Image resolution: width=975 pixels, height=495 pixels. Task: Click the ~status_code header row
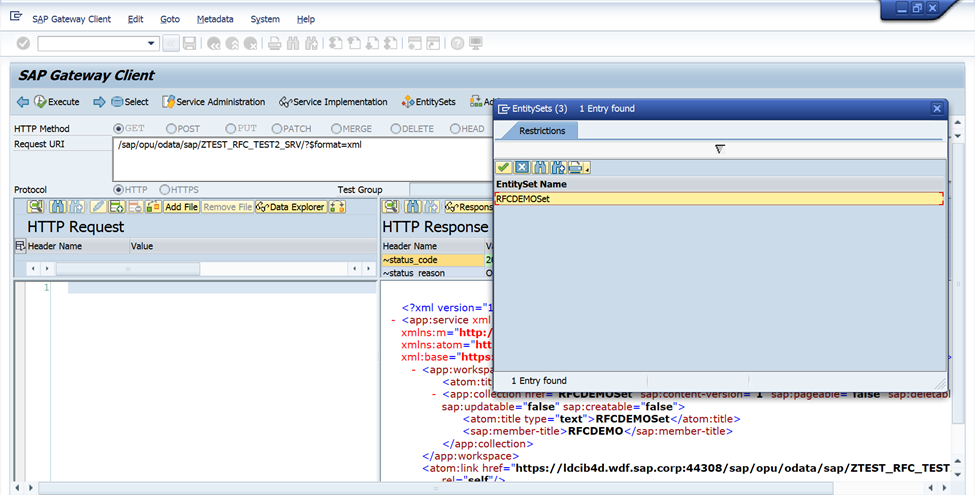(x=433, y=260)
